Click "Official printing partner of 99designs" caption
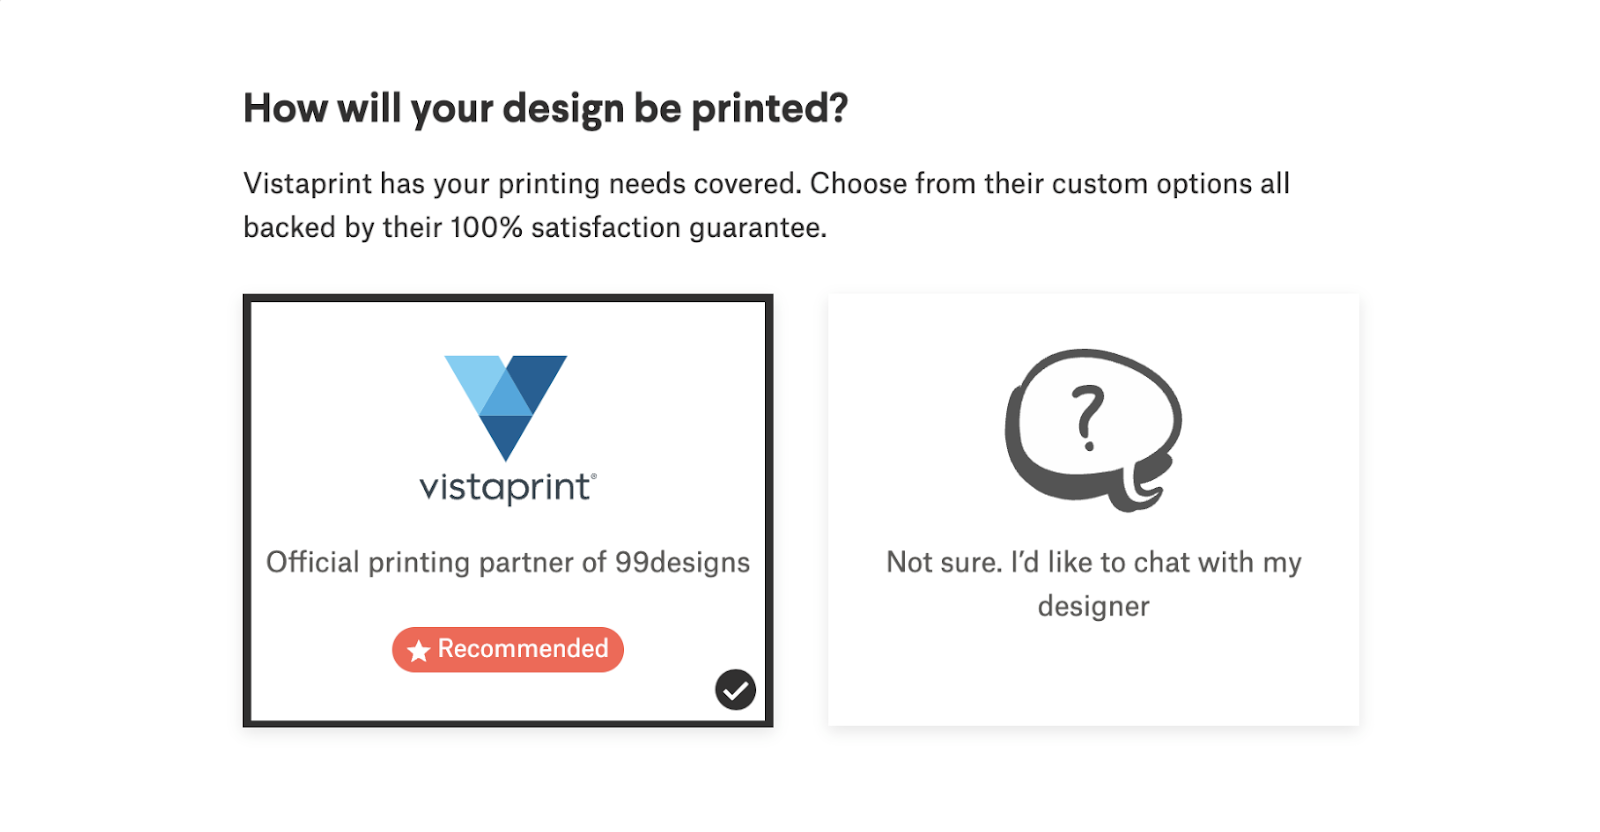The width and height of the screenshot is (1600, 832). 508,563
